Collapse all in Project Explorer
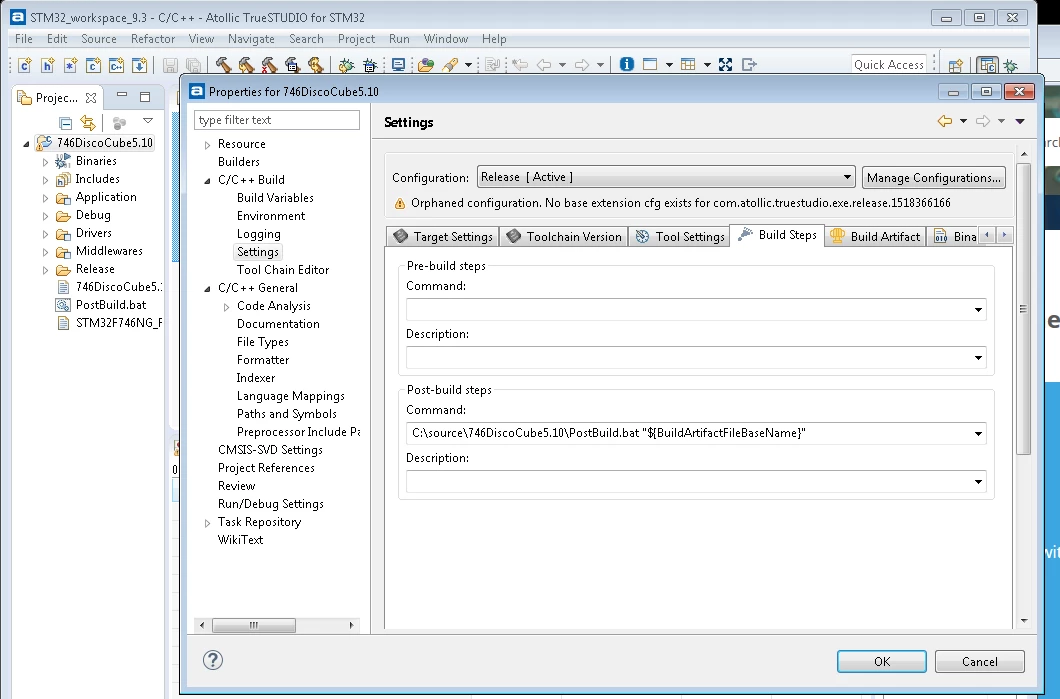Image resolution: width=1060 pixels, height=699 pixels. [66, 123]
